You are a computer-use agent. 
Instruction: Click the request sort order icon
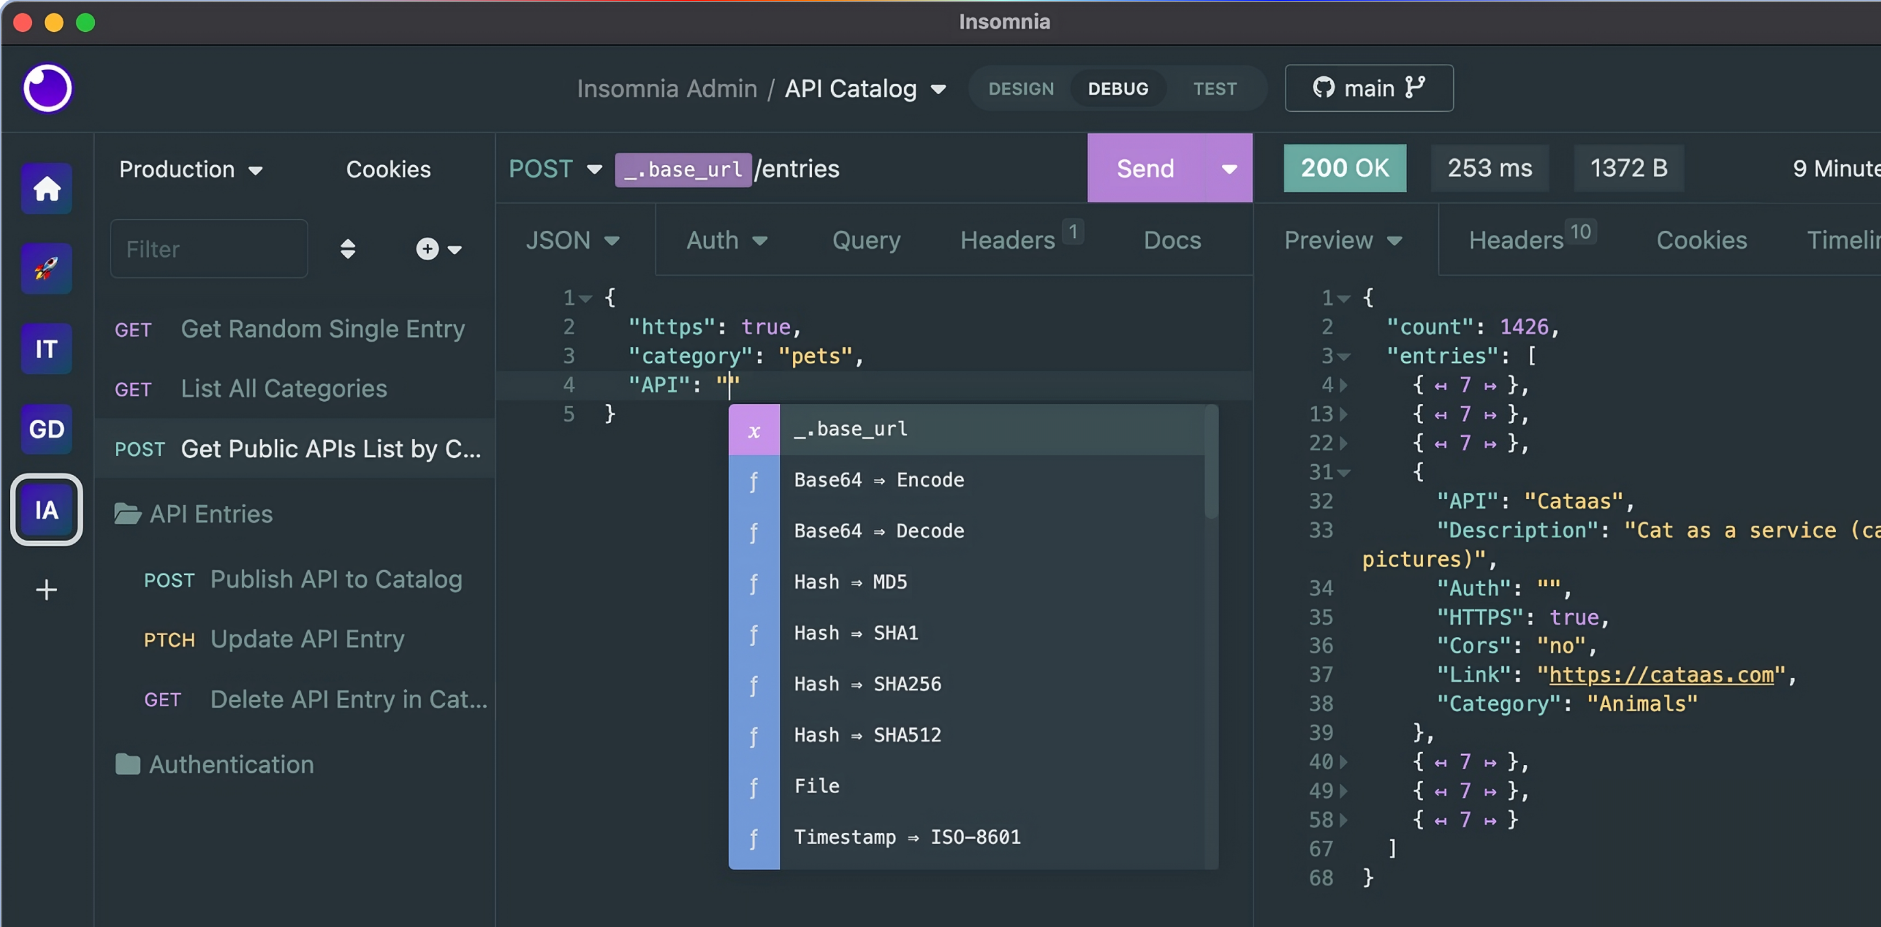tap(348, 249)
